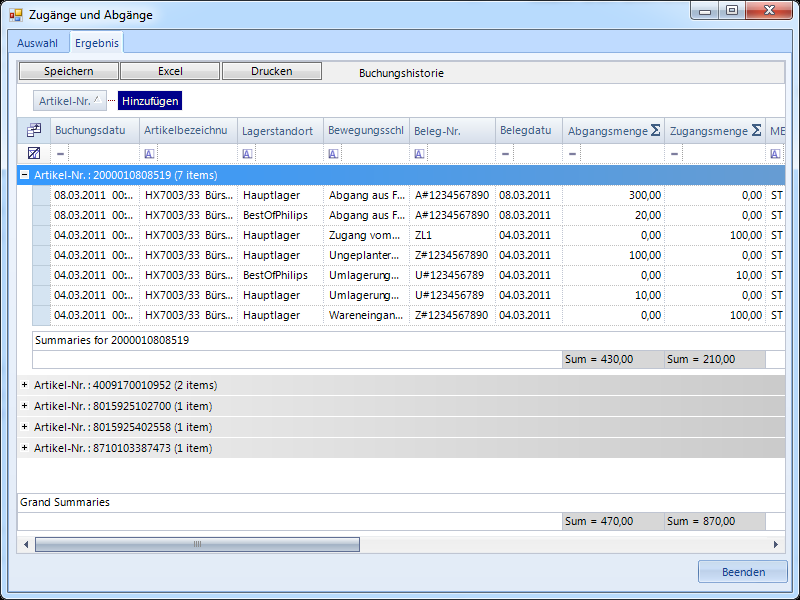Sort by the Artikelbezeichnung column header

(188, 131)
